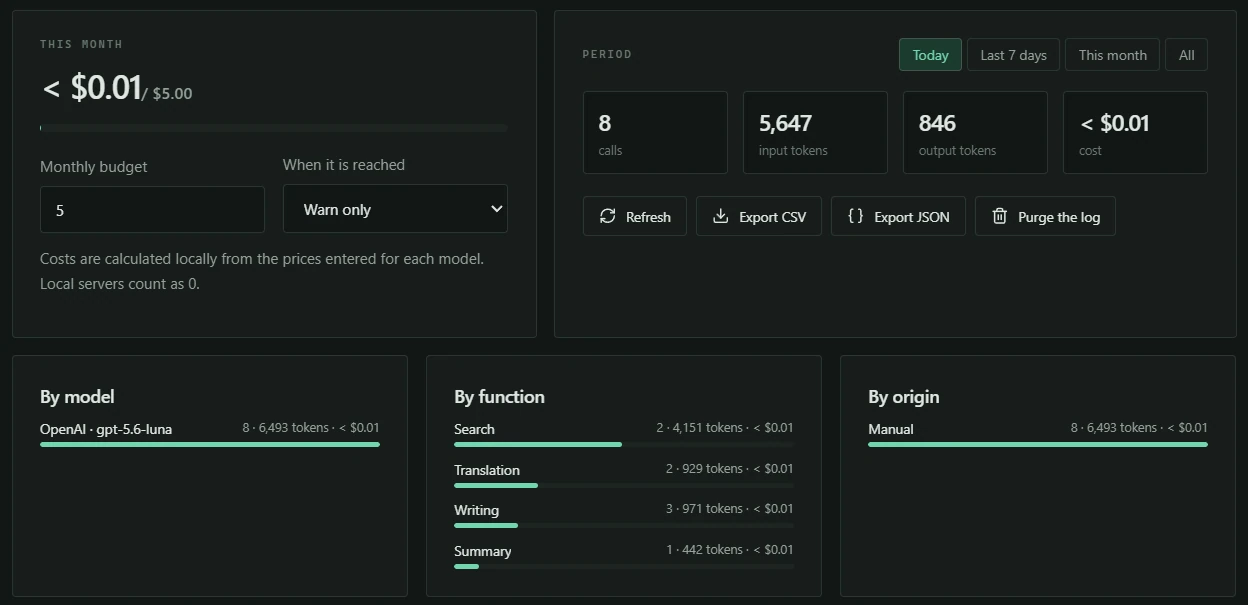1248x605 pixels.
Task: Click the 'Search' function label
Action: point(474,429)
